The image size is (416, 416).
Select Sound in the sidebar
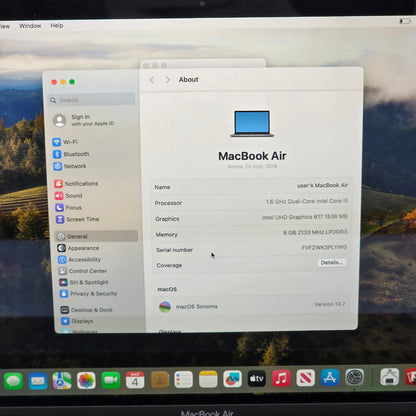coord(69,196)
